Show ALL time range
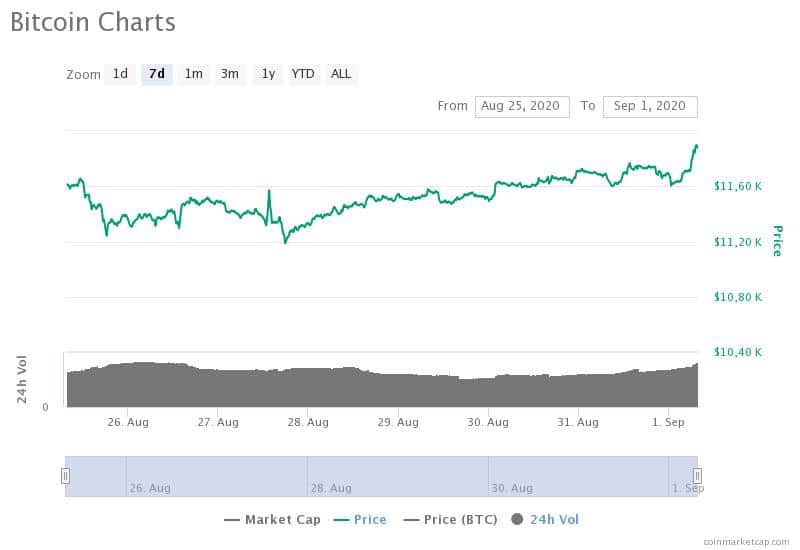Viewport: 800px width, 550px height. [x=341, y=74]
